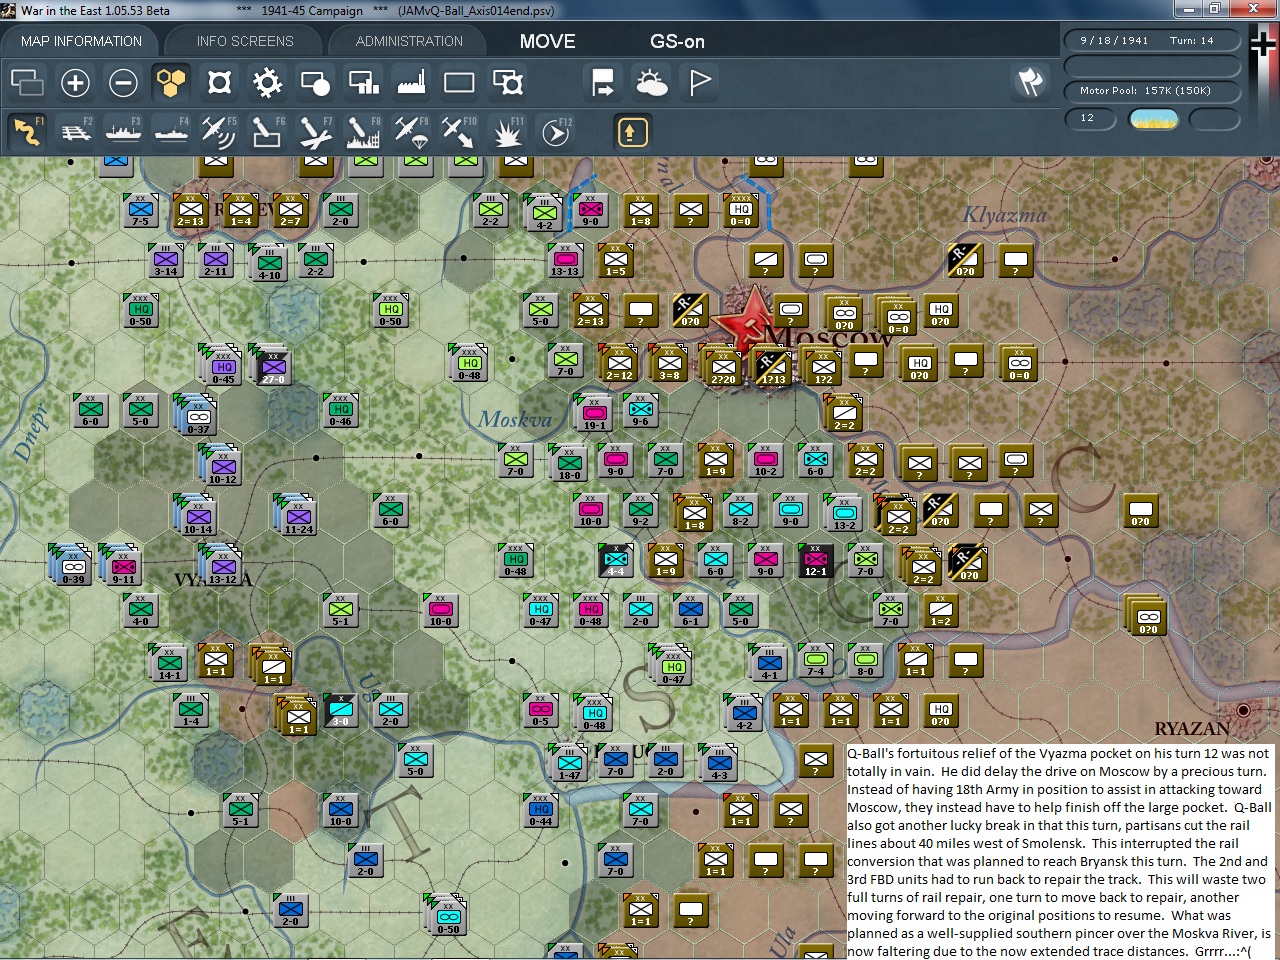1280x960 pixels.
Task: Click the four-cornered square map icon
Action: [219, 82]
